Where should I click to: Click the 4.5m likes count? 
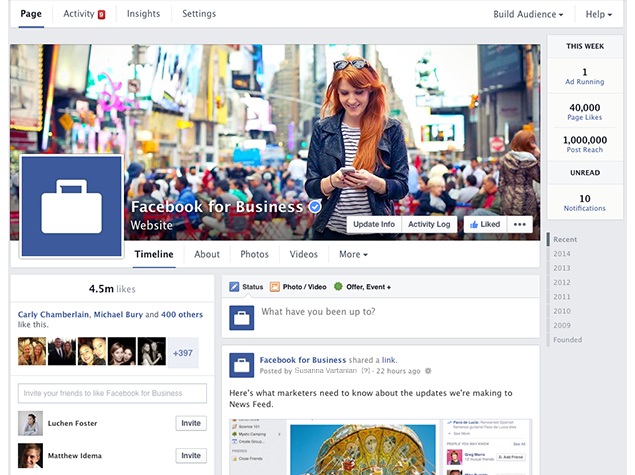(112, 289)
